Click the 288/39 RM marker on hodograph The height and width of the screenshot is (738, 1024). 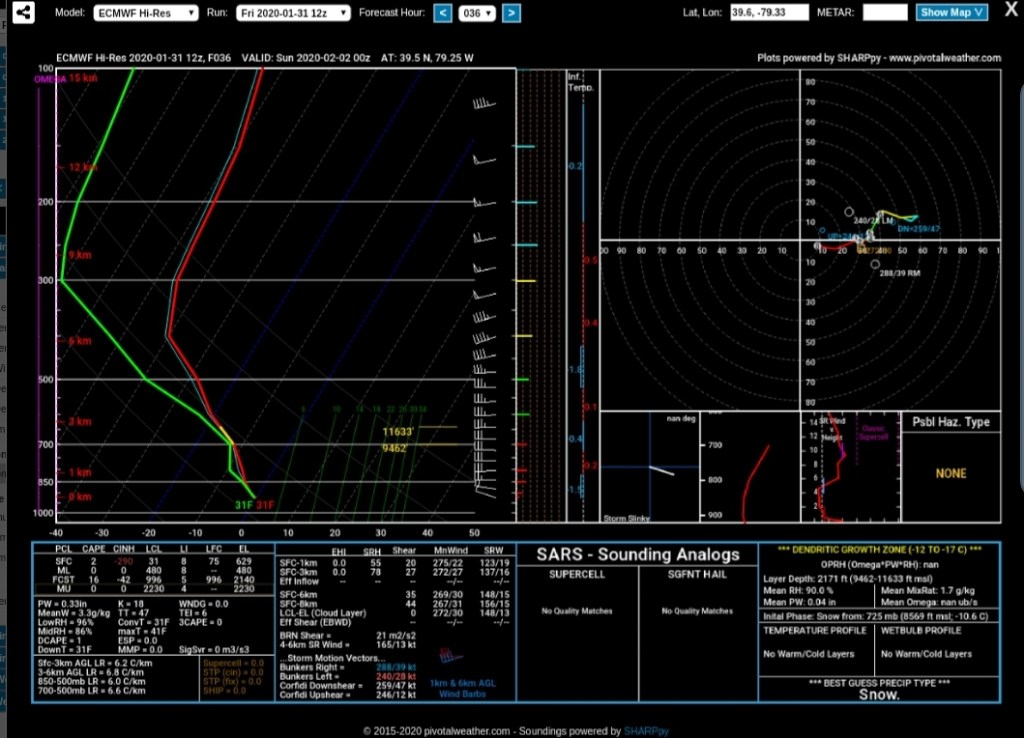876,264
